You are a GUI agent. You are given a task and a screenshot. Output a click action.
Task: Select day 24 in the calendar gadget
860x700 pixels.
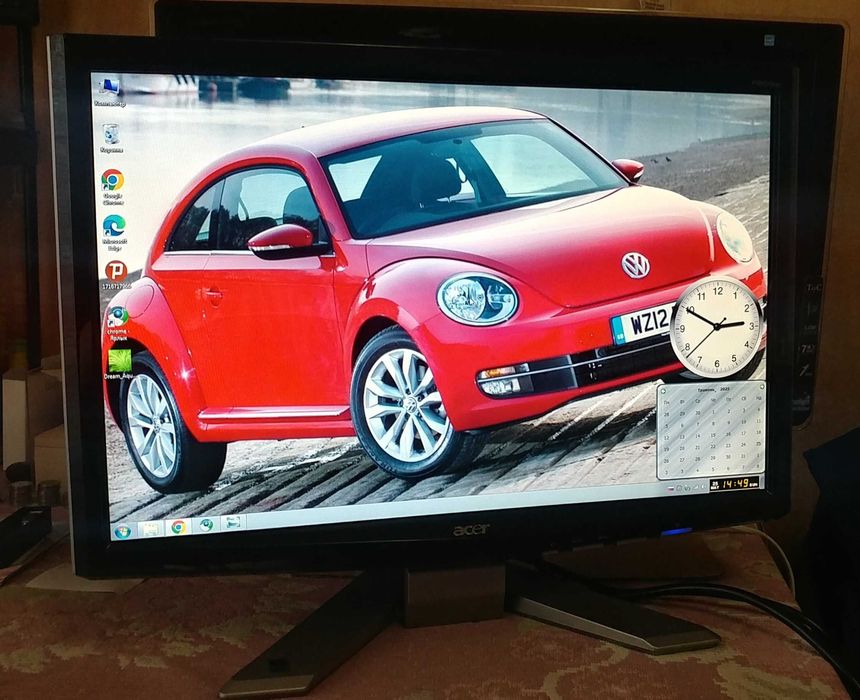743,445
